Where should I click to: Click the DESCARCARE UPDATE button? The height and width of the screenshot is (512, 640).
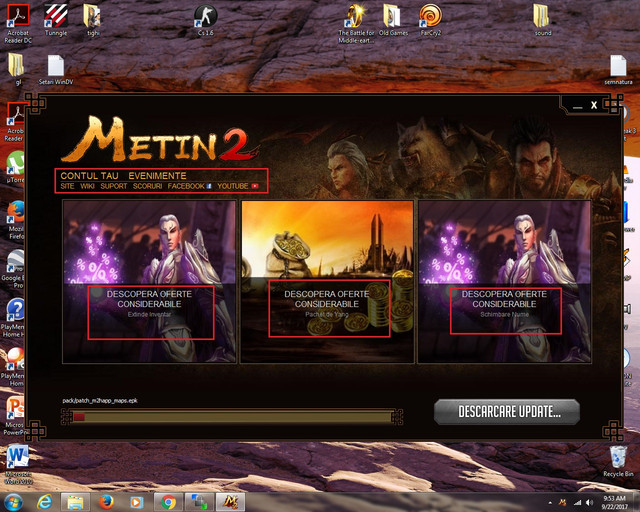(x=507, y=412)
